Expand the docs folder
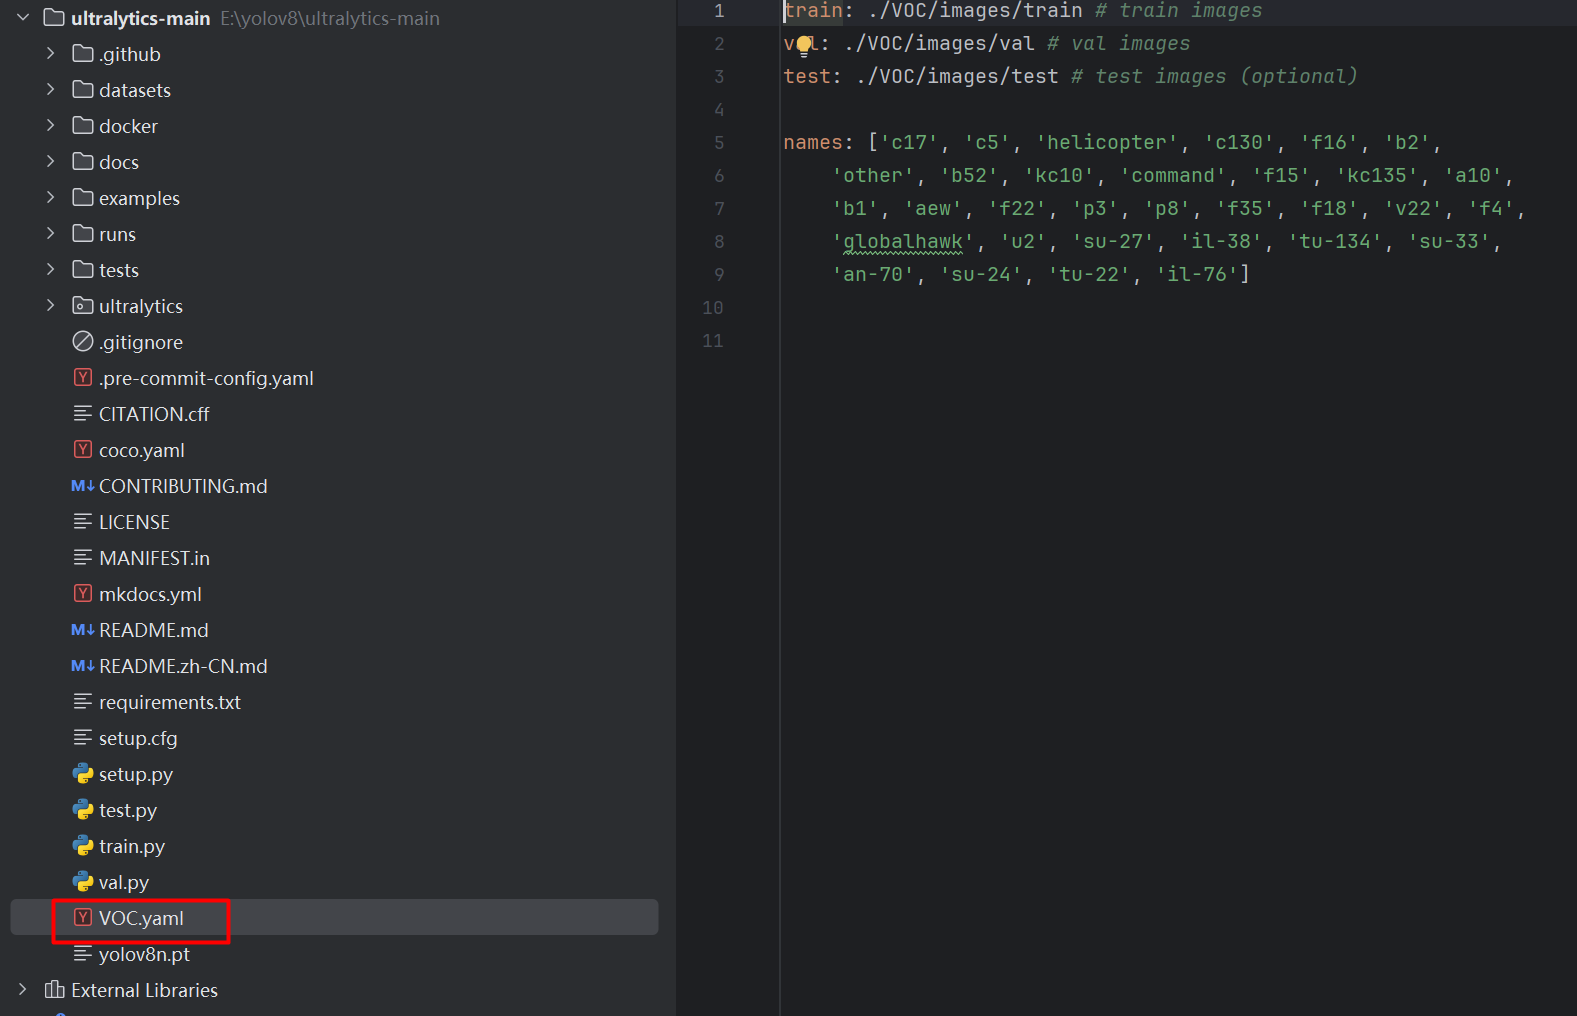The width and height of the screenshot is (1577, 1016). [x=51, y=162]
